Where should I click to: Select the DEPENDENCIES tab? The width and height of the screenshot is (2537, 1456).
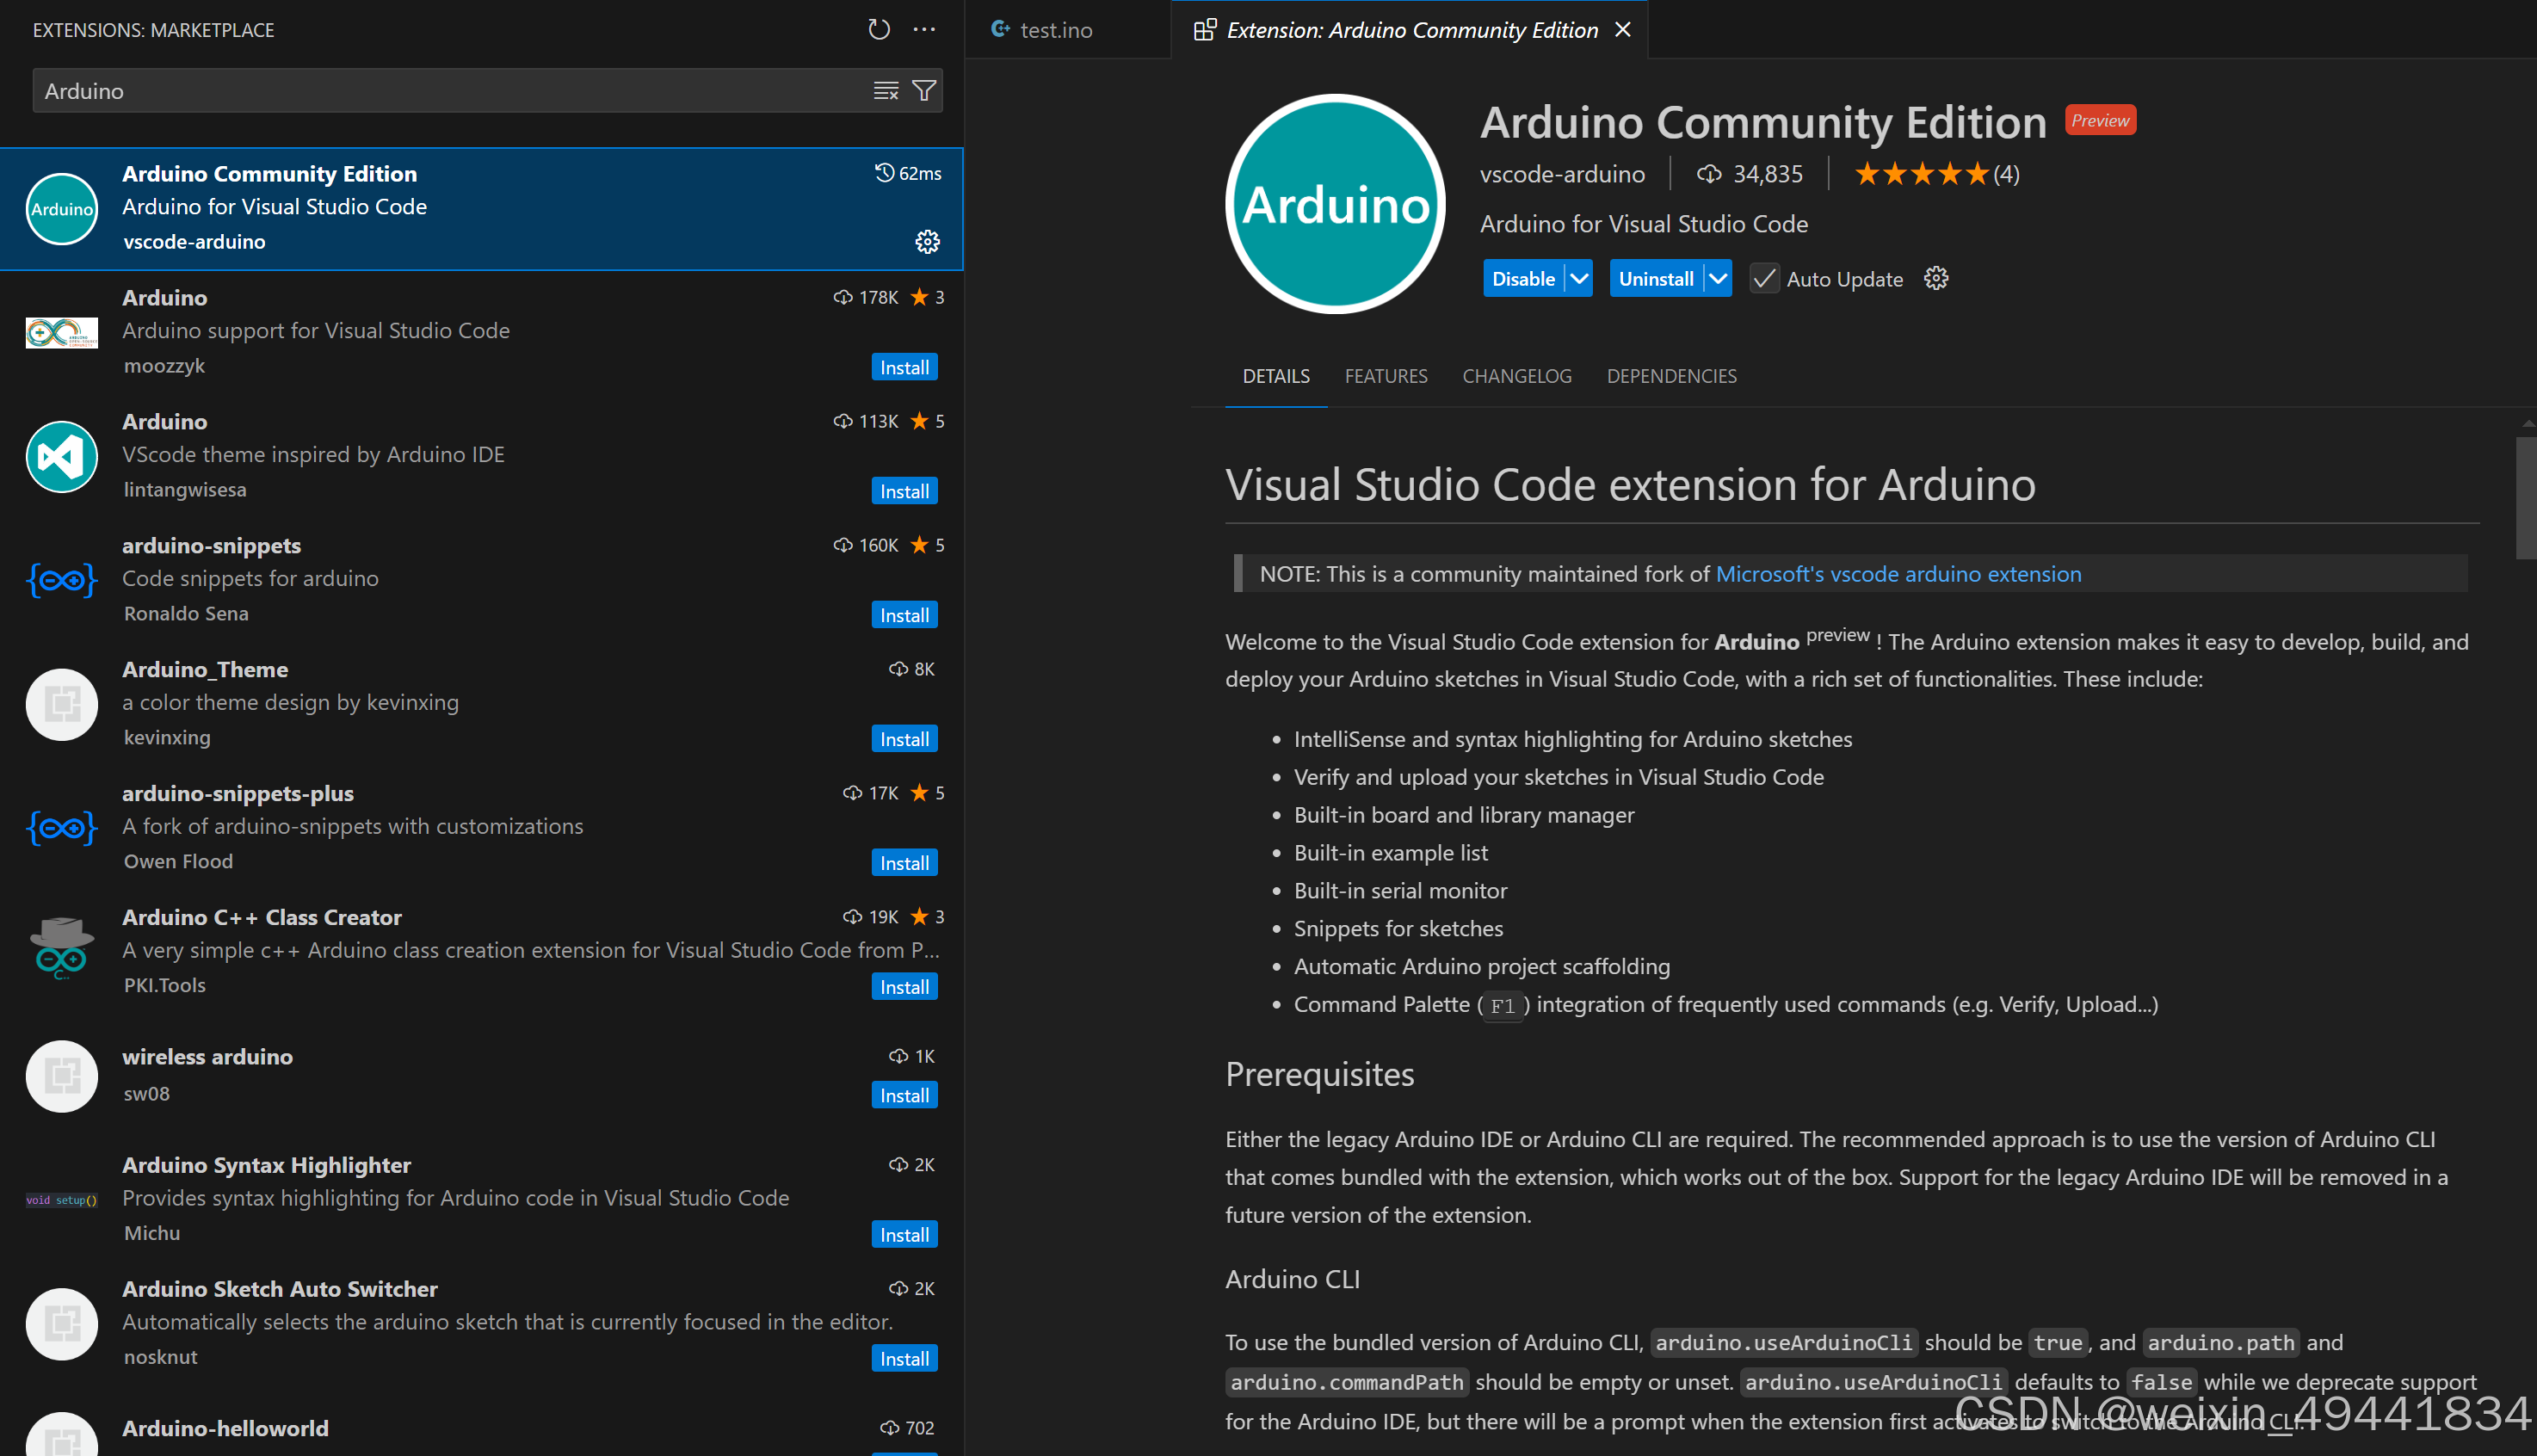(1671, 376)
